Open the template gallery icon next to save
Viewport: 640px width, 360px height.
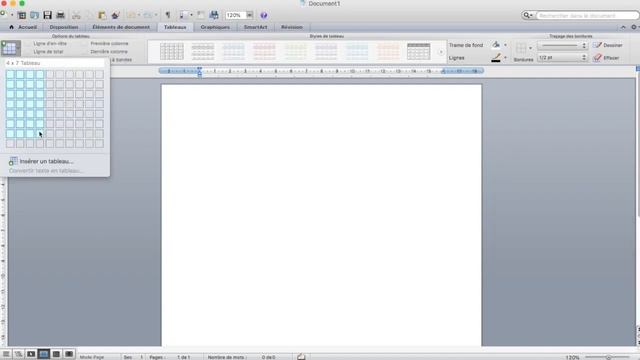coord(35,16)
